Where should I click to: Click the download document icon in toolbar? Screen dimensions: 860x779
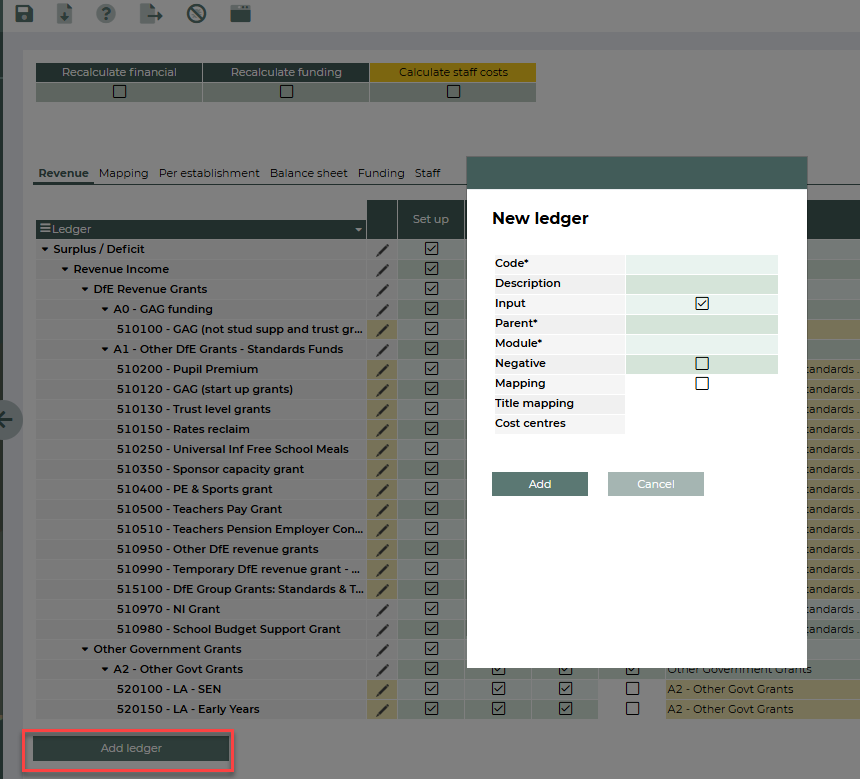click(64, 14)
